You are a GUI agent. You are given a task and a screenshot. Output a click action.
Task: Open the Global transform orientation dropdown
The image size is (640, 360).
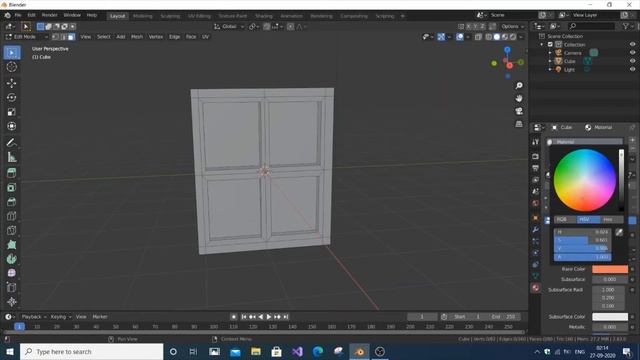[x=229, y=27]
